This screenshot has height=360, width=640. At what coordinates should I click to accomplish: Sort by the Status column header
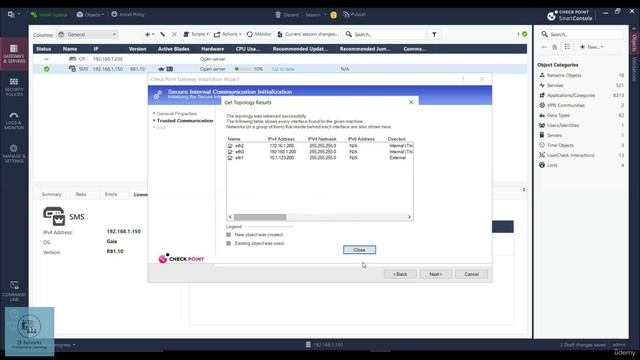(x=44, y=49)
